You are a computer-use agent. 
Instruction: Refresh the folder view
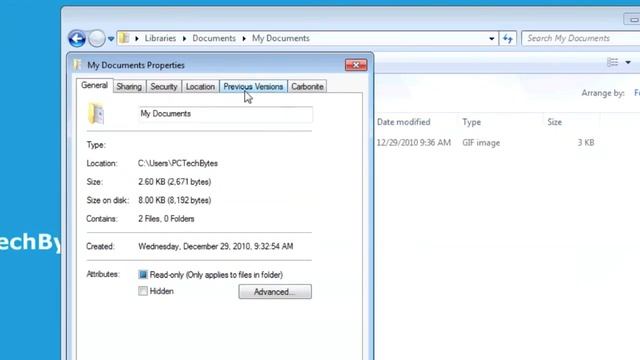pyautogui.click(x=507, y=39)
